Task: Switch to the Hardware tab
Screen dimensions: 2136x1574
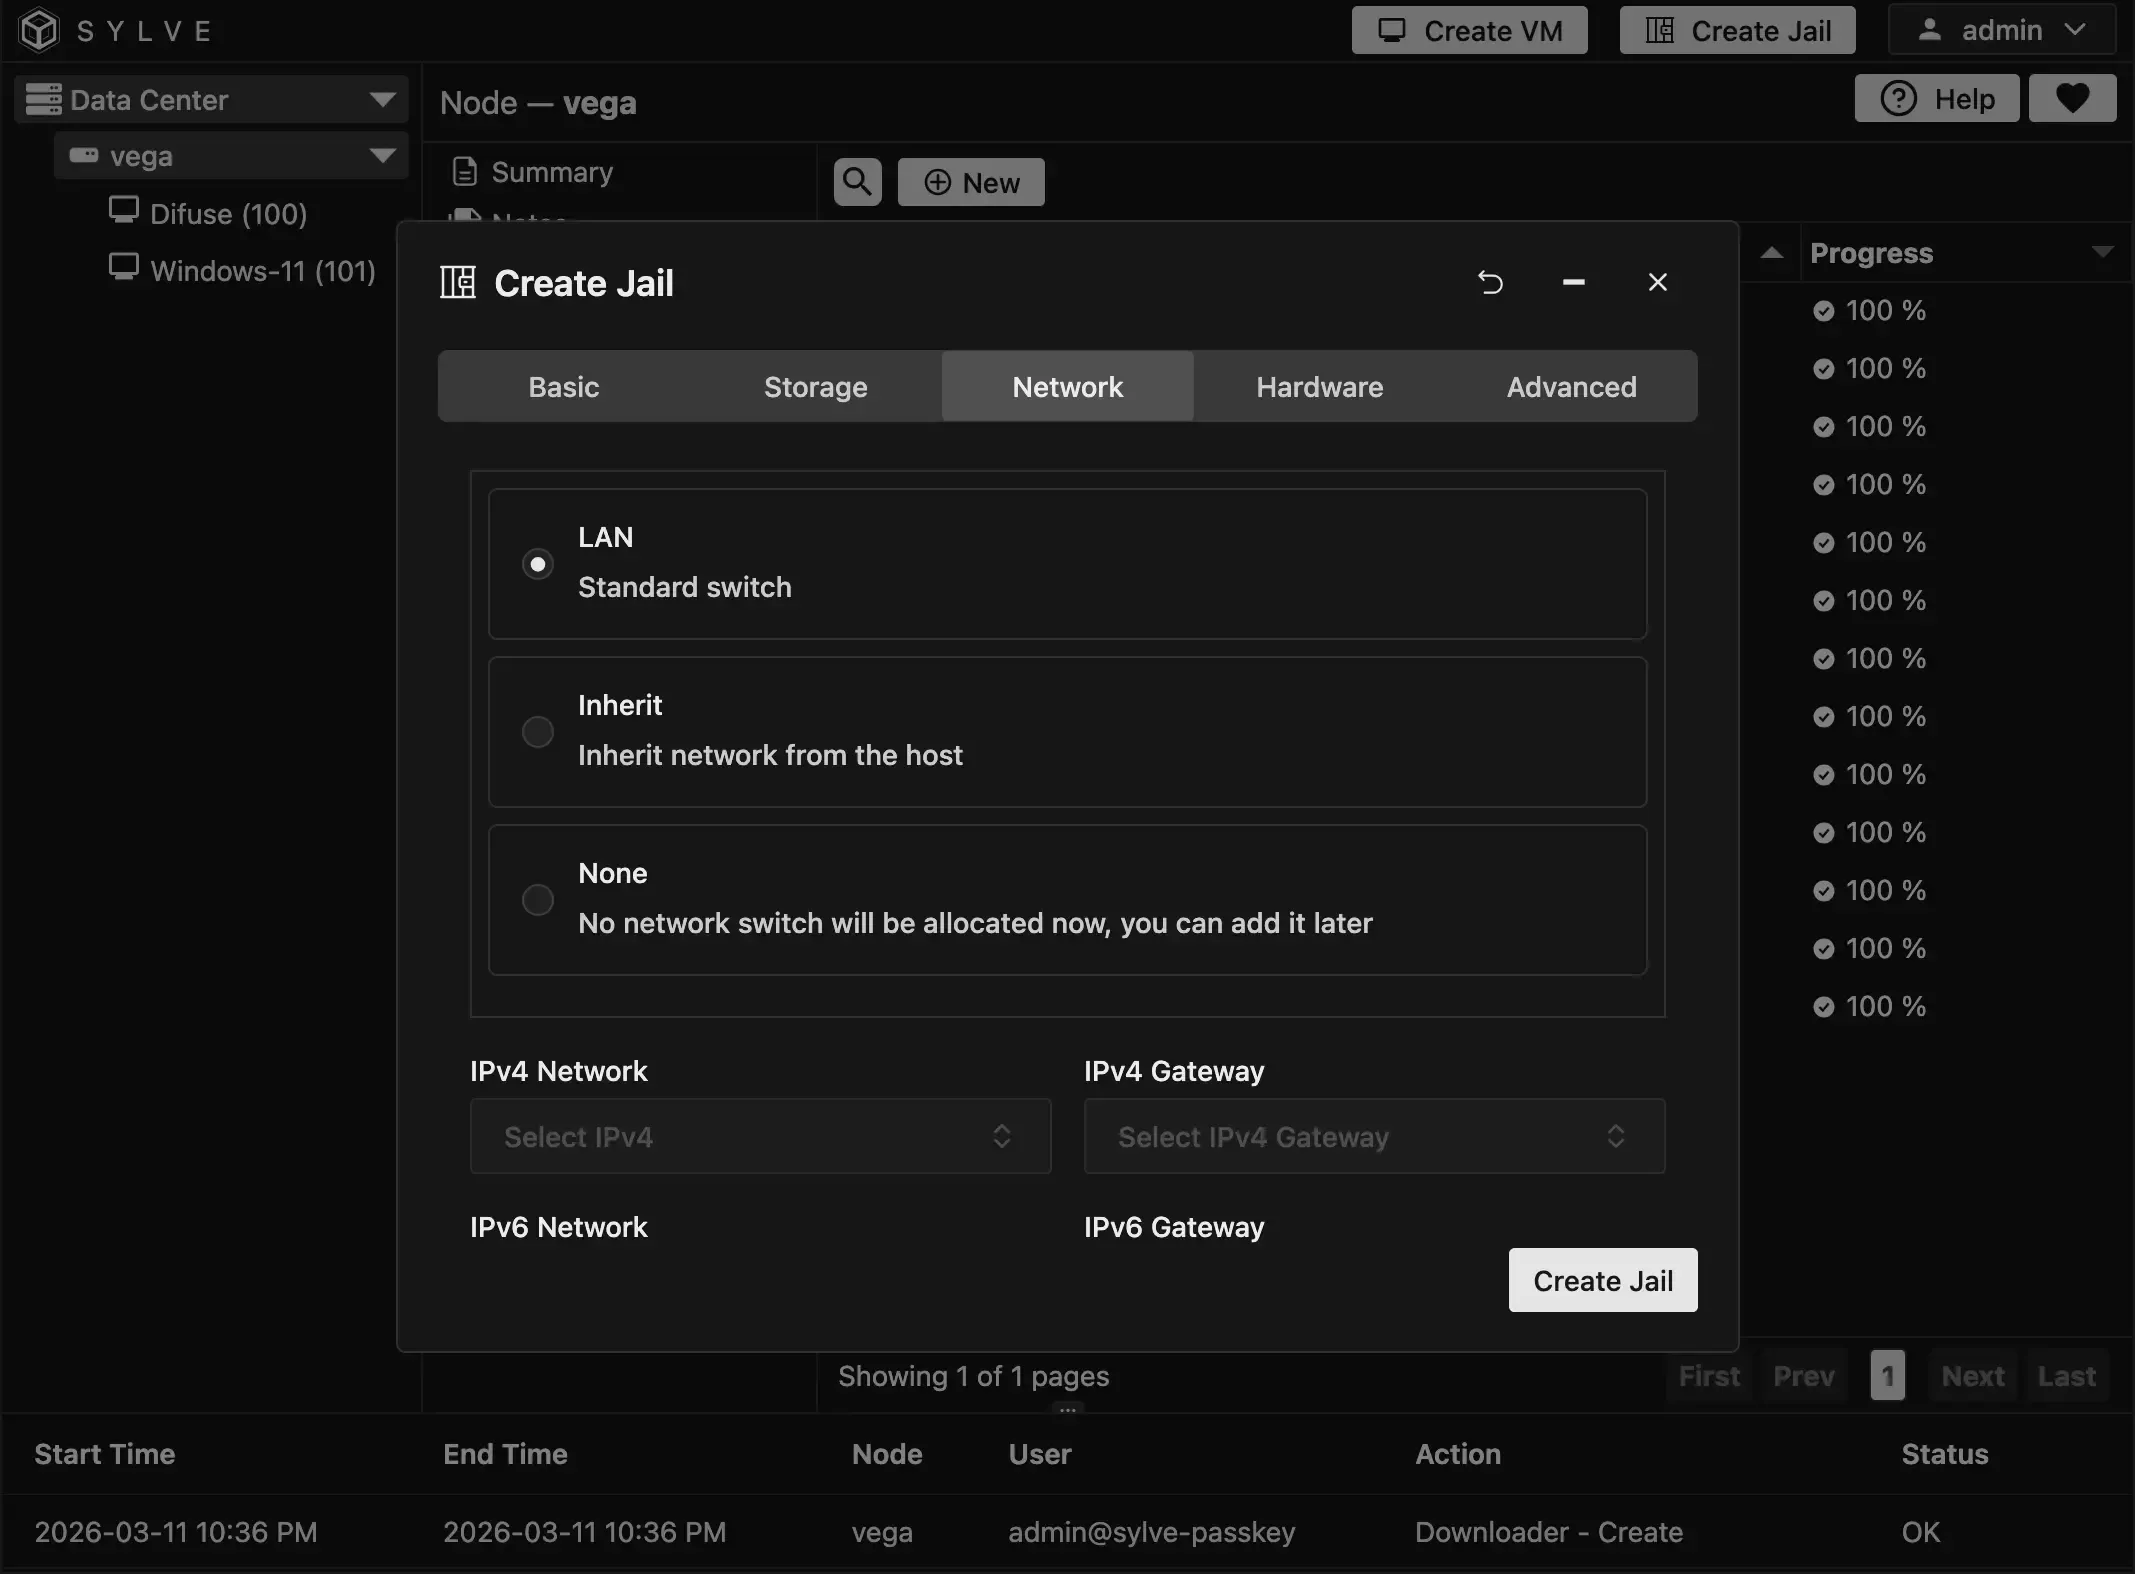Action: [1318, 387]
